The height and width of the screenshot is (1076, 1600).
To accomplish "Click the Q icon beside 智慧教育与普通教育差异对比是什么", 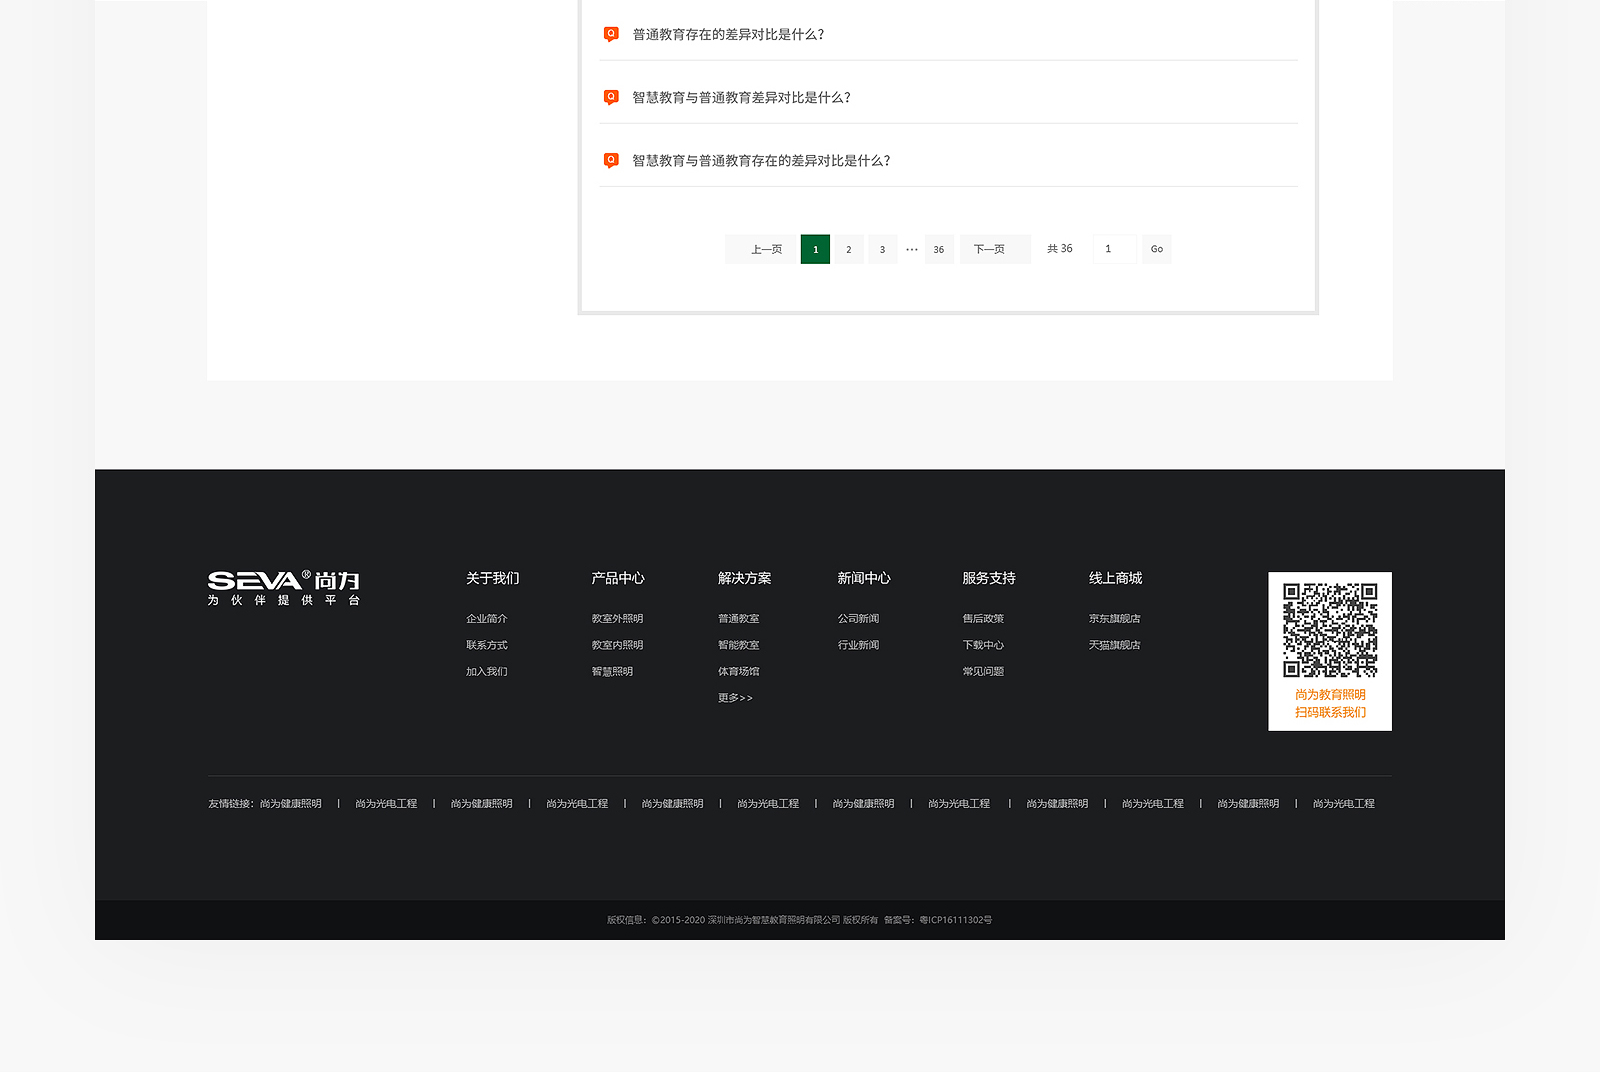I will point(611,98).
